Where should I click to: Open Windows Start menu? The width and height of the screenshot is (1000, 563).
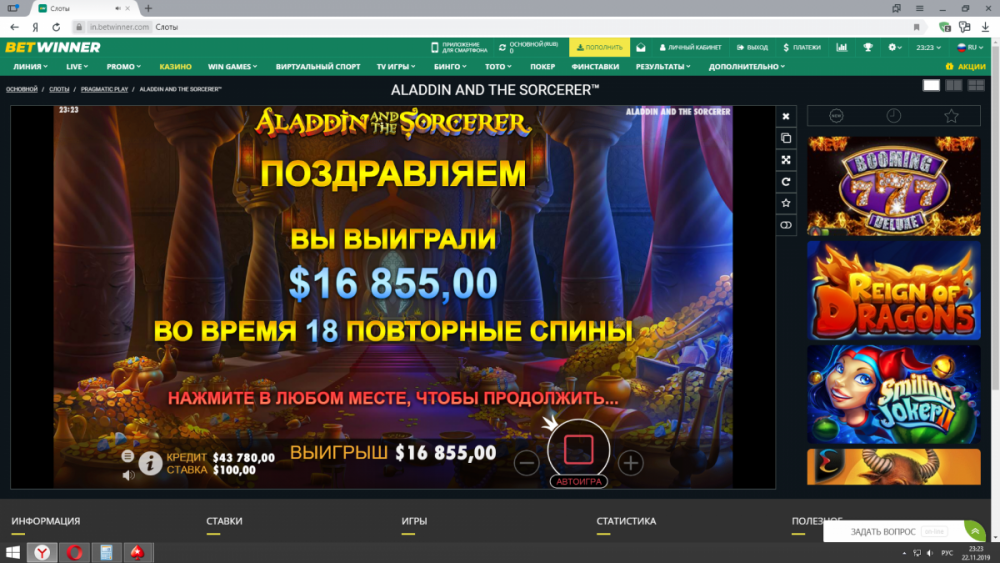tap(13, 552)
